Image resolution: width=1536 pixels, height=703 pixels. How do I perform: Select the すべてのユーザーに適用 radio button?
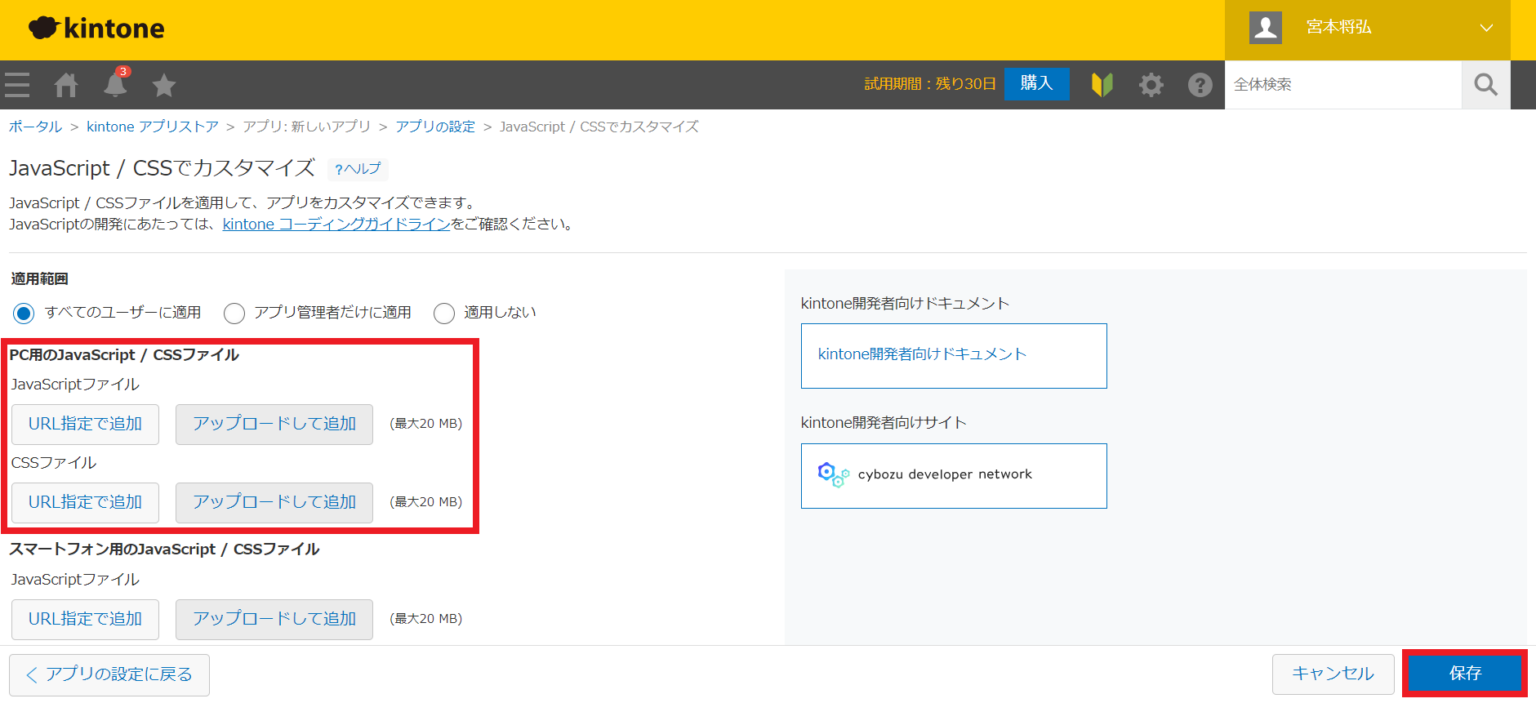point(23,312)
